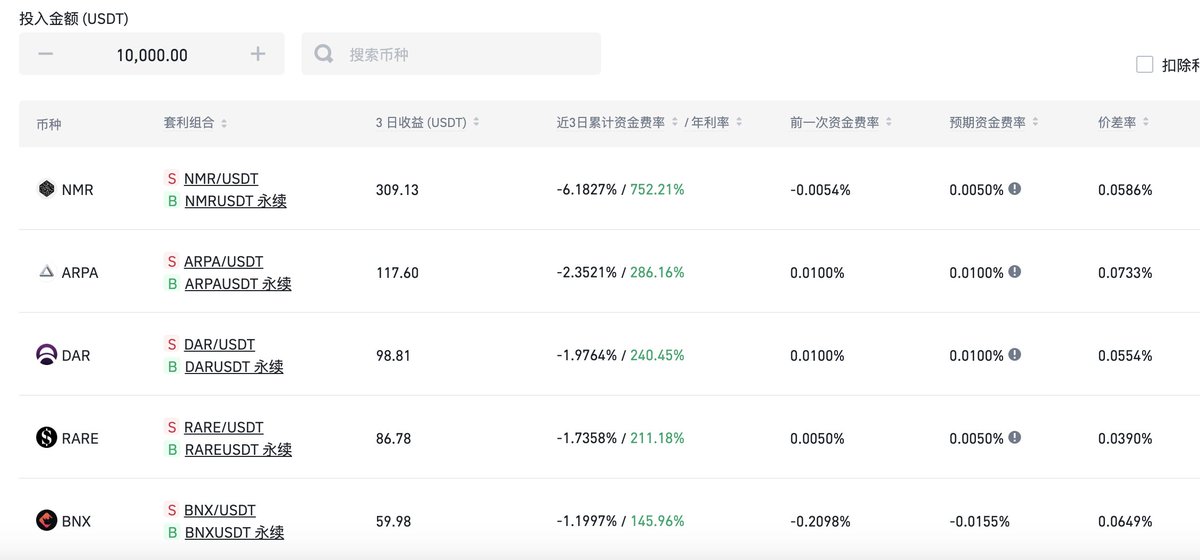This screenshot has height=560, width=1200.
Task: Select NMR 3-day profit value 309.13
Action: point(397,189)
